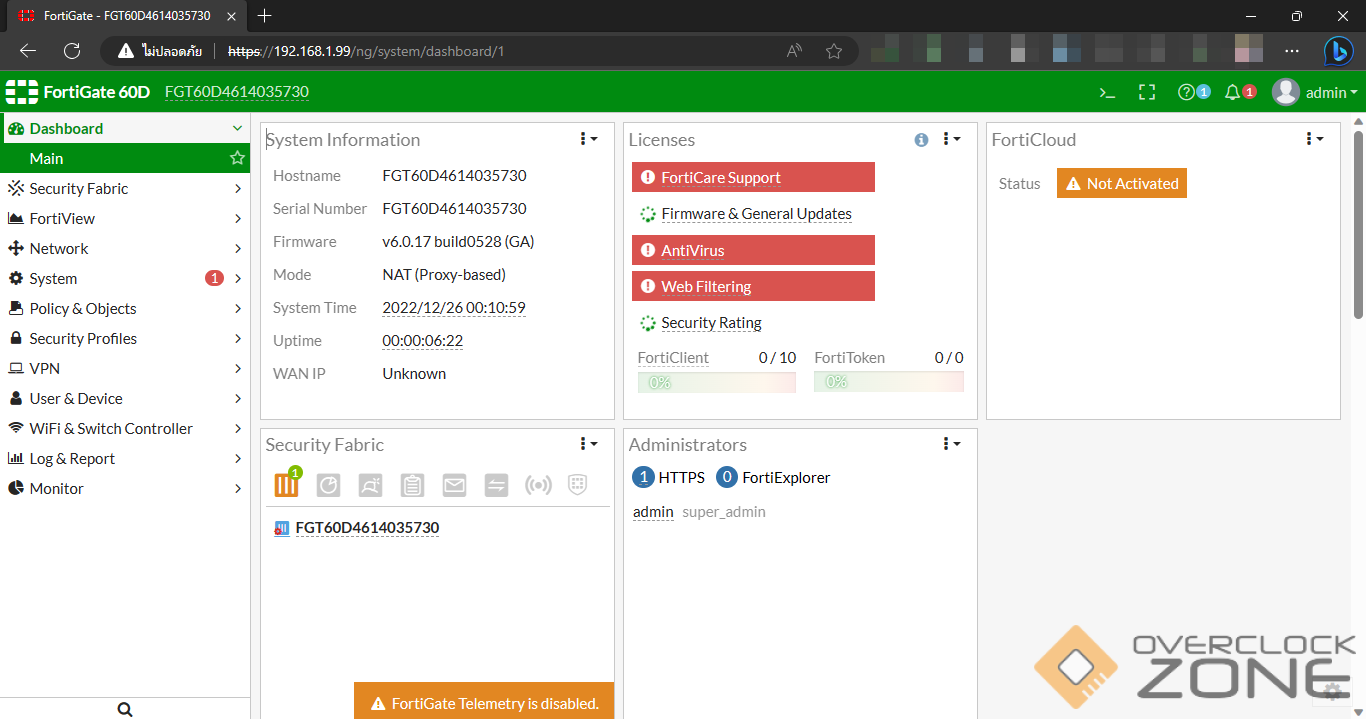Open the notifications bell icon
This screenshot has height=719, width=1366.
tap(1232, 92)
